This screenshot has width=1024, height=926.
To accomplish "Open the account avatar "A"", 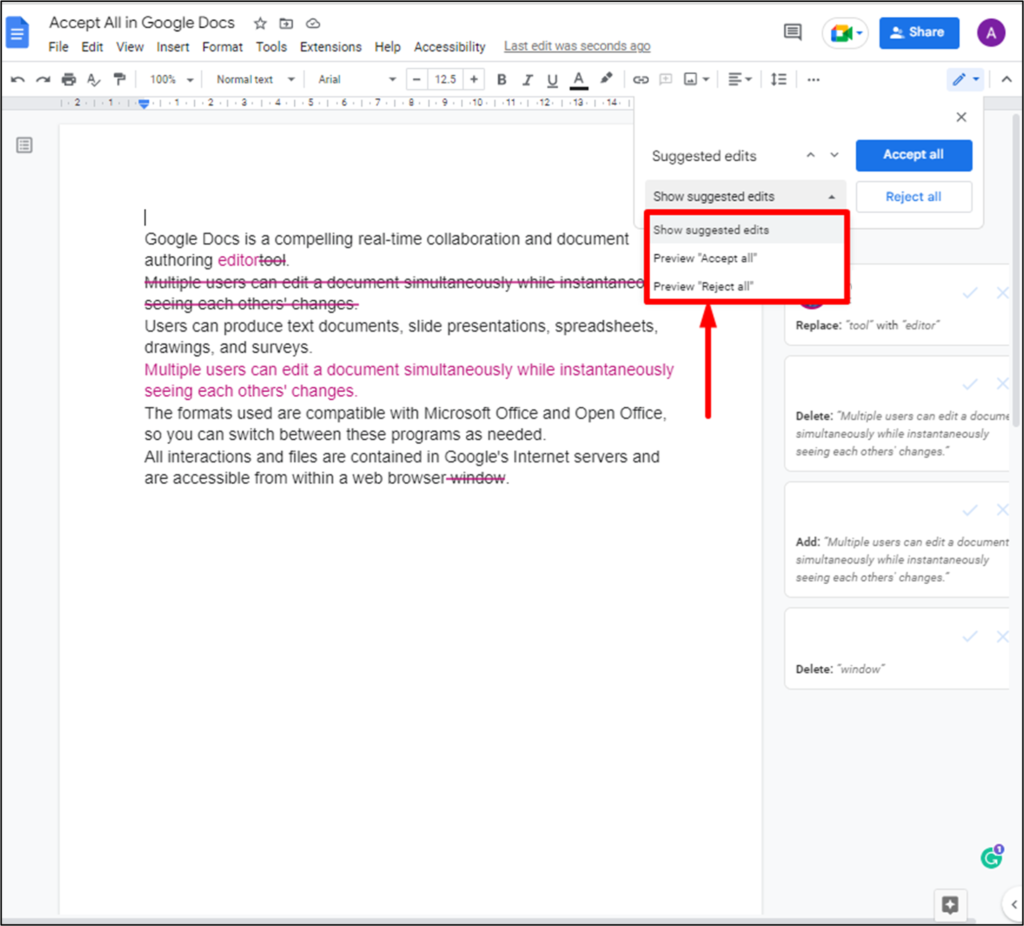I will click(991, 33).
